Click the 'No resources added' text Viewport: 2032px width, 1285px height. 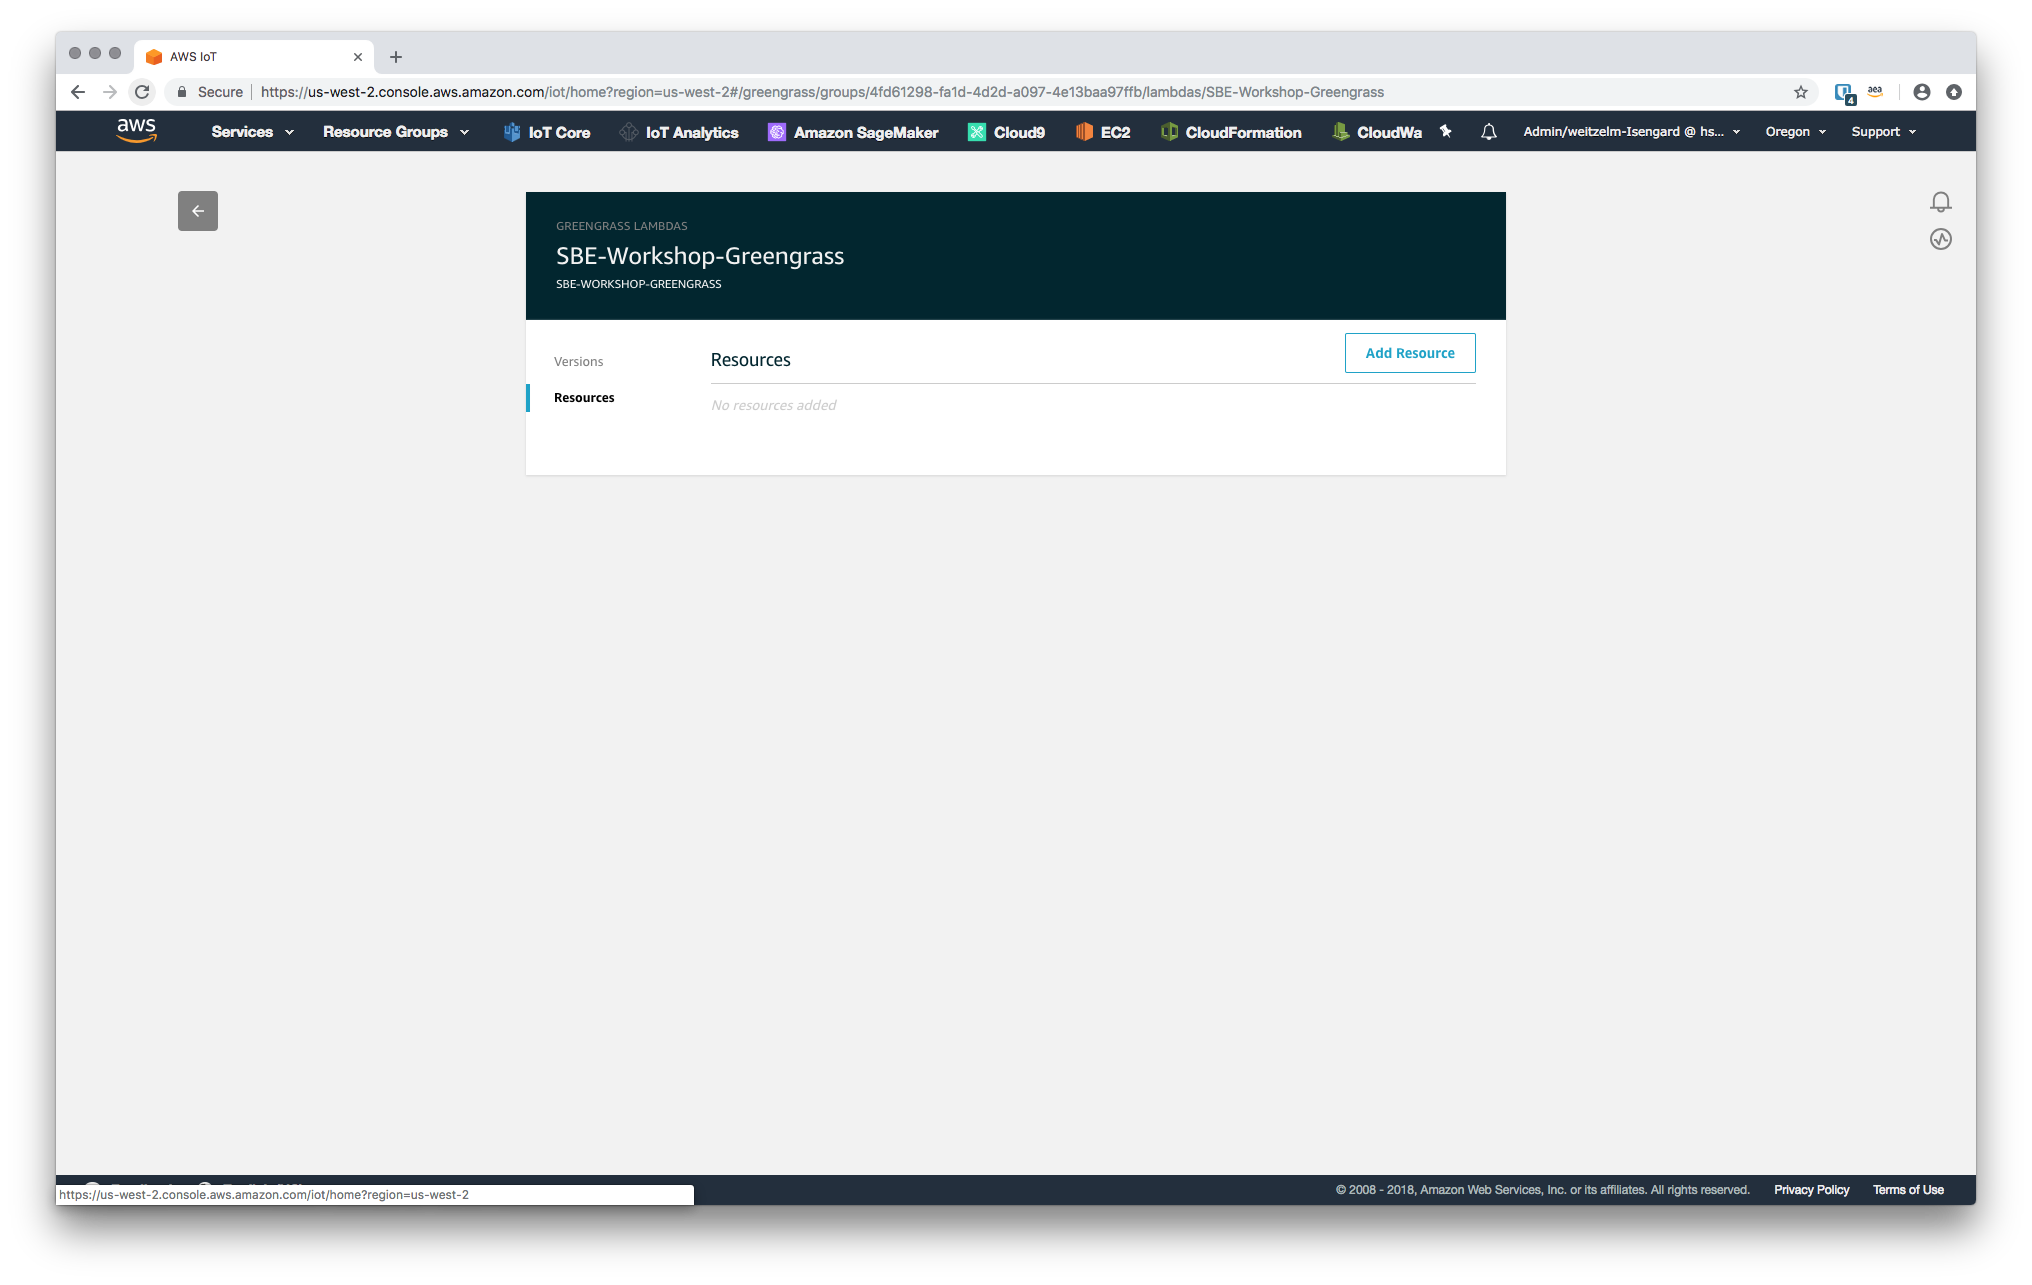coord(773,405)
